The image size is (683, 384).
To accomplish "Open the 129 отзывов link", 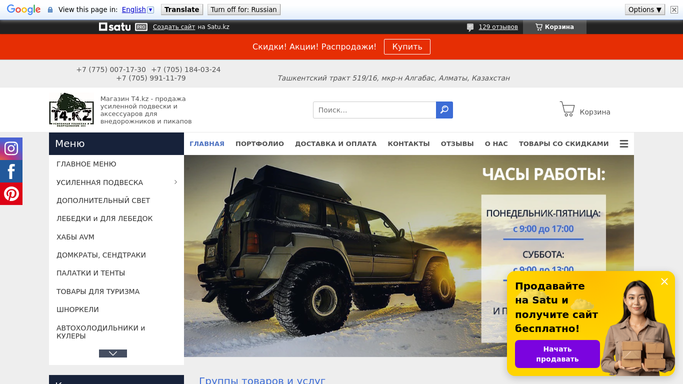I will pos(498,27).
